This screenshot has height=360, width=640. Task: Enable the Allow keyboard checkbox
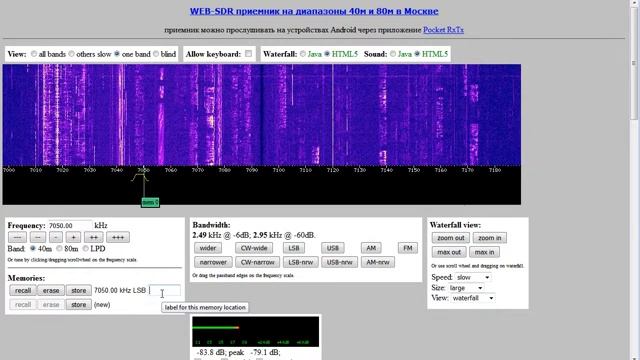tap(248, 53)
